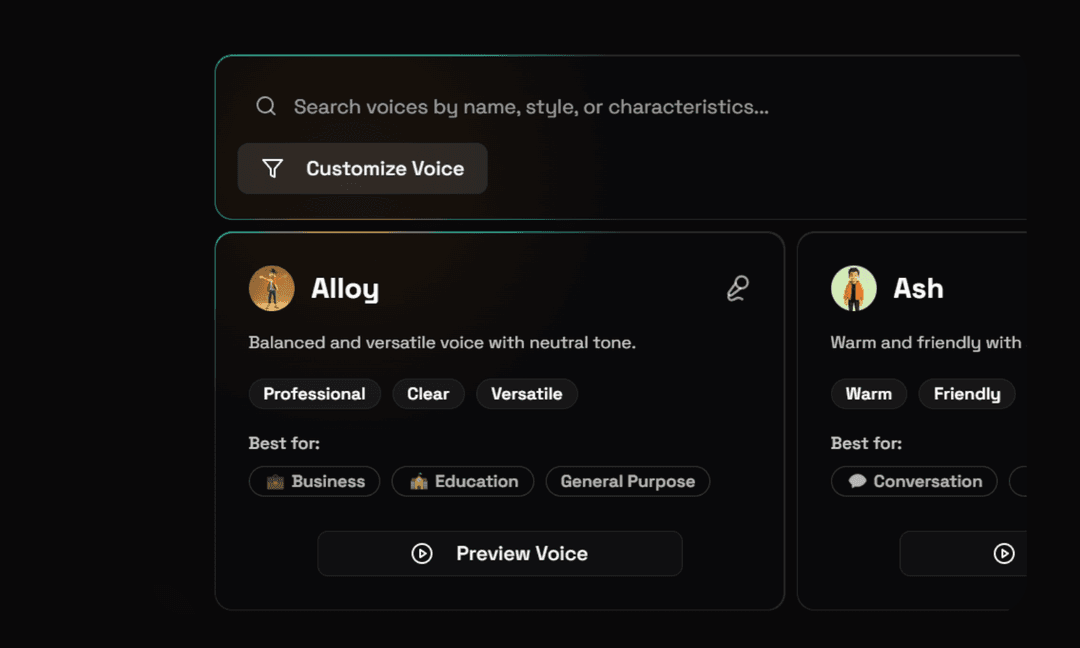
Task: Click Preview Voice button for Alloy
Action: tap(500, 554)
